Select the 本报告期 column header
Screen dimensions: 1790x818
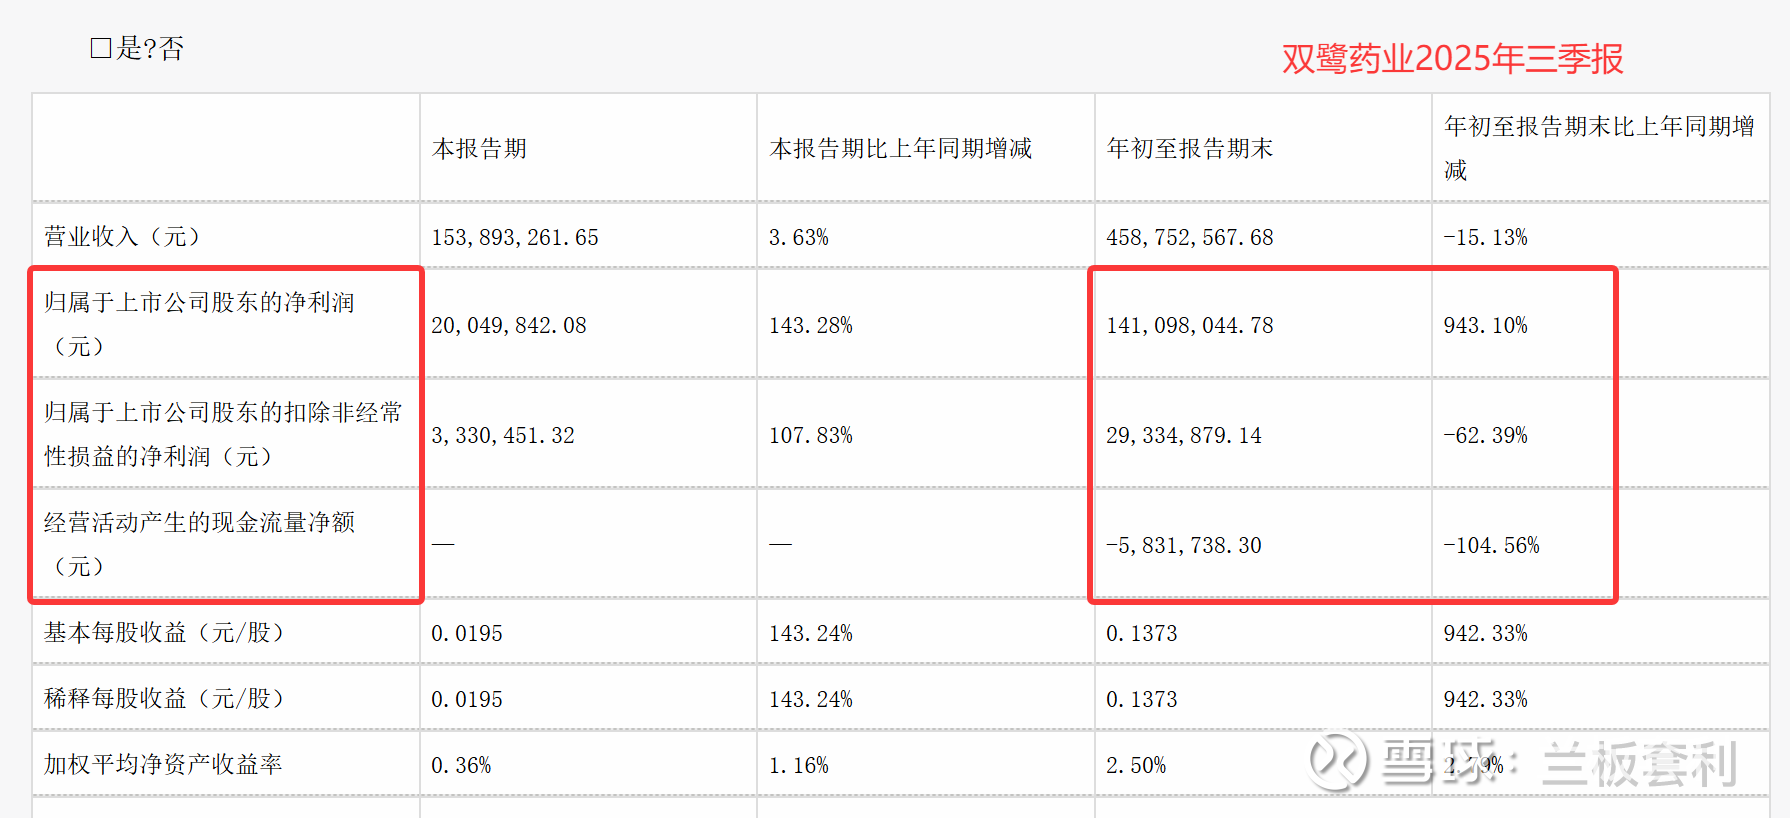pos(479,149)
